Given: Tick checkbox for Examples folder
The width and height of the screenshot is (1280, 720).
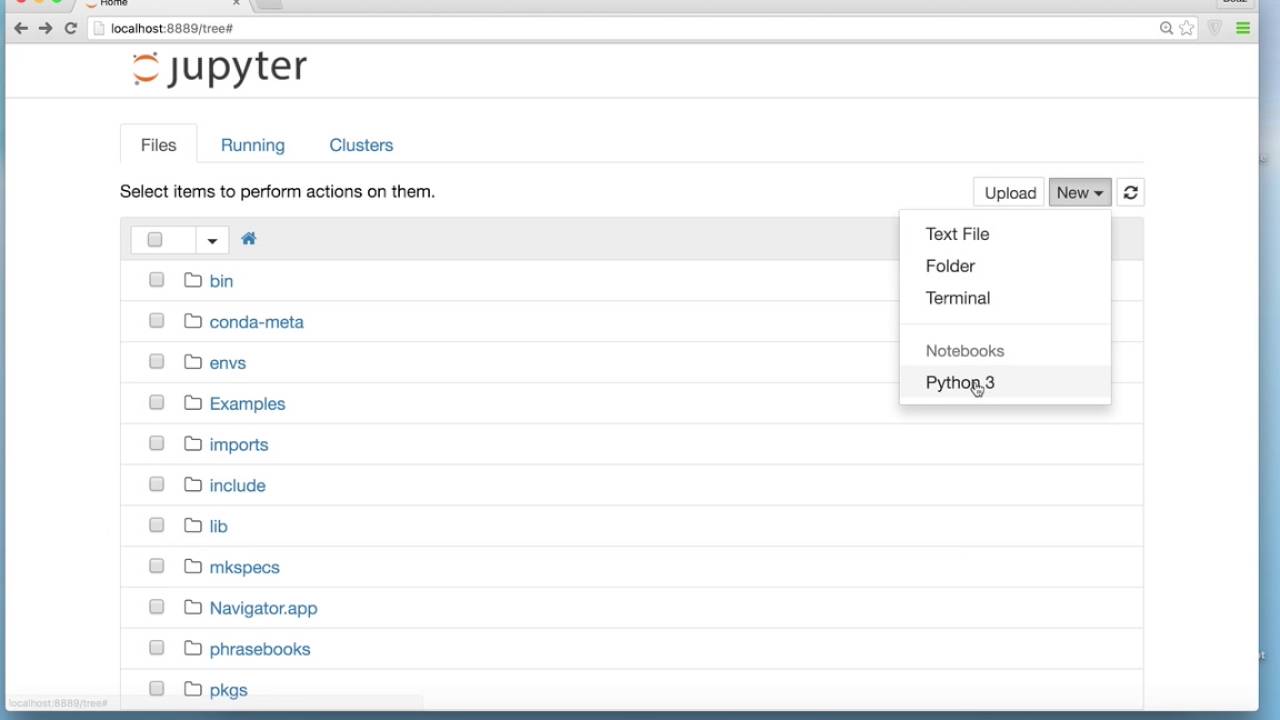Looking at the screenshot, I should pos(157,403).
